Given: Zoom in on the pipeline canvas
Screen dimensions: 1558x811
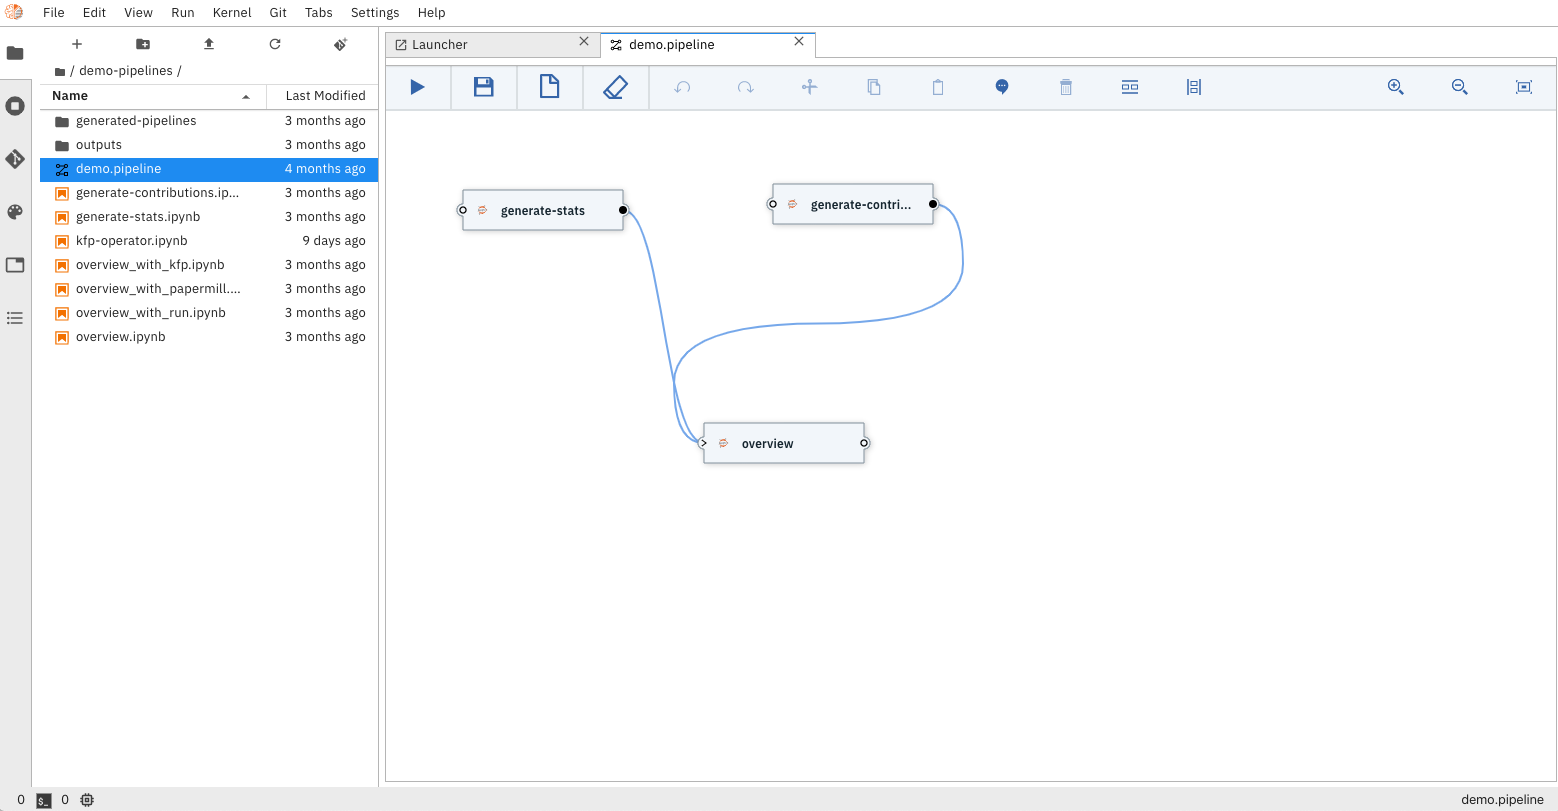Looking at the screenshot, I should tap(1396, 87).
